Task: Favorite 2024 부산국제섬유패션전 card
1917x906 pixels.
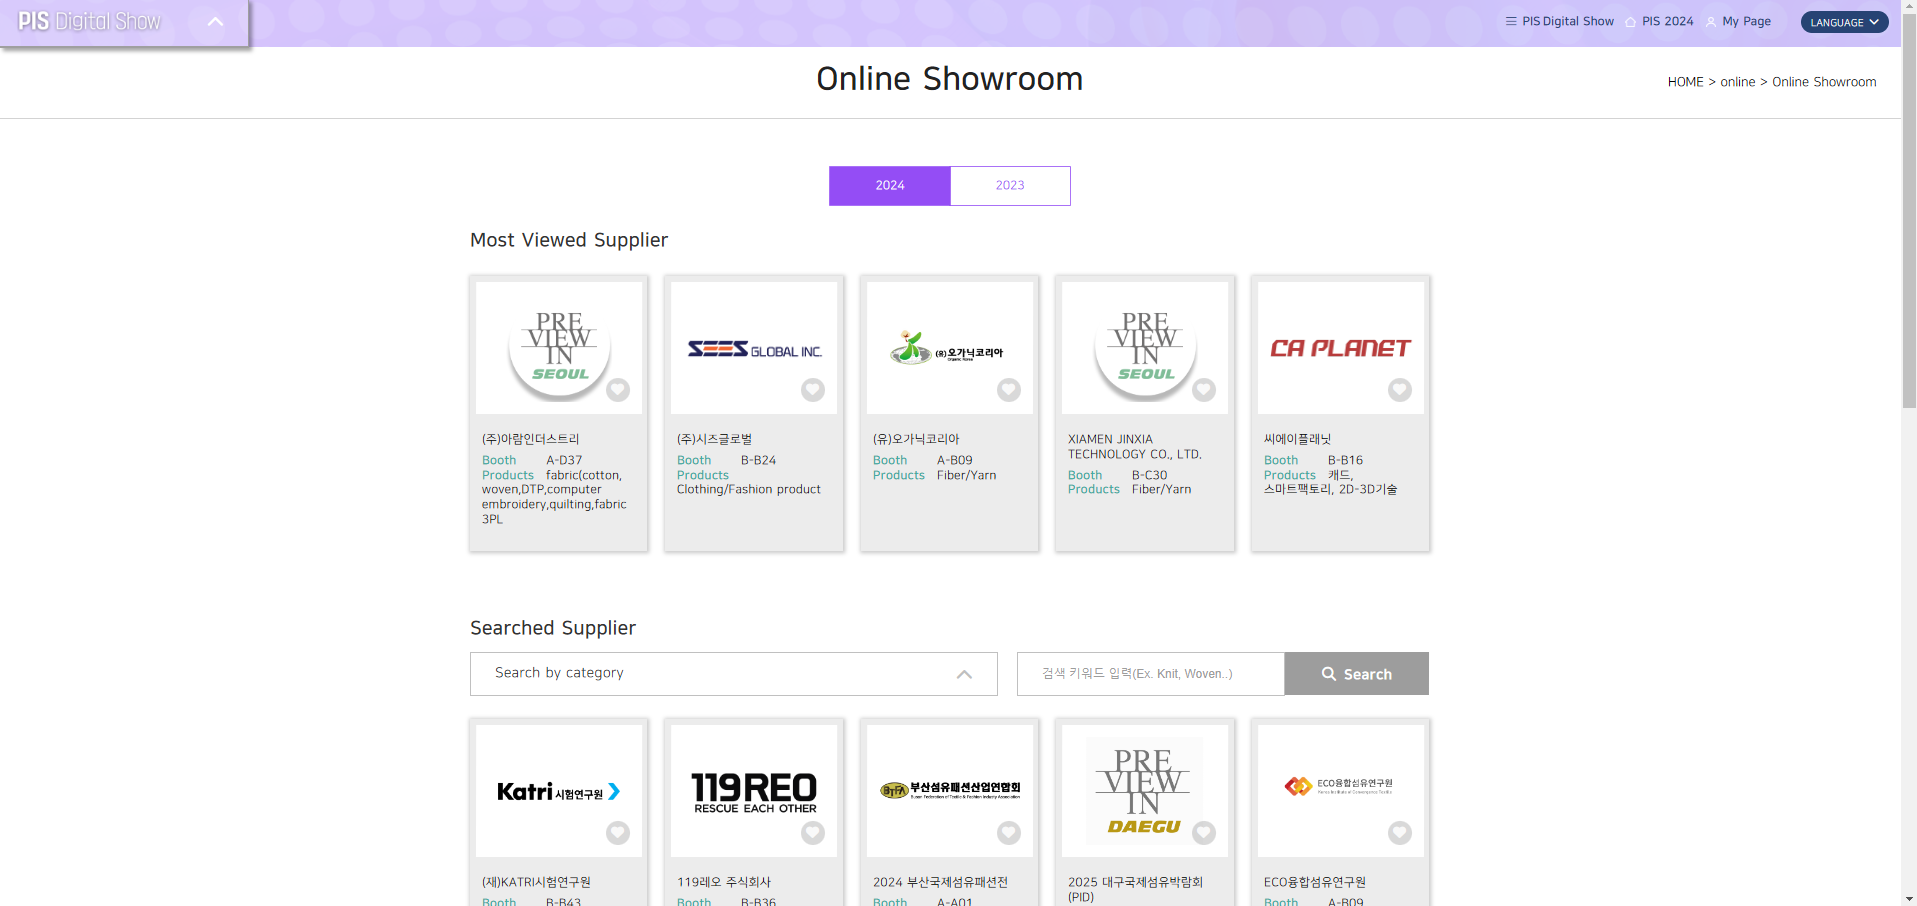Action: coord(1009,833)
